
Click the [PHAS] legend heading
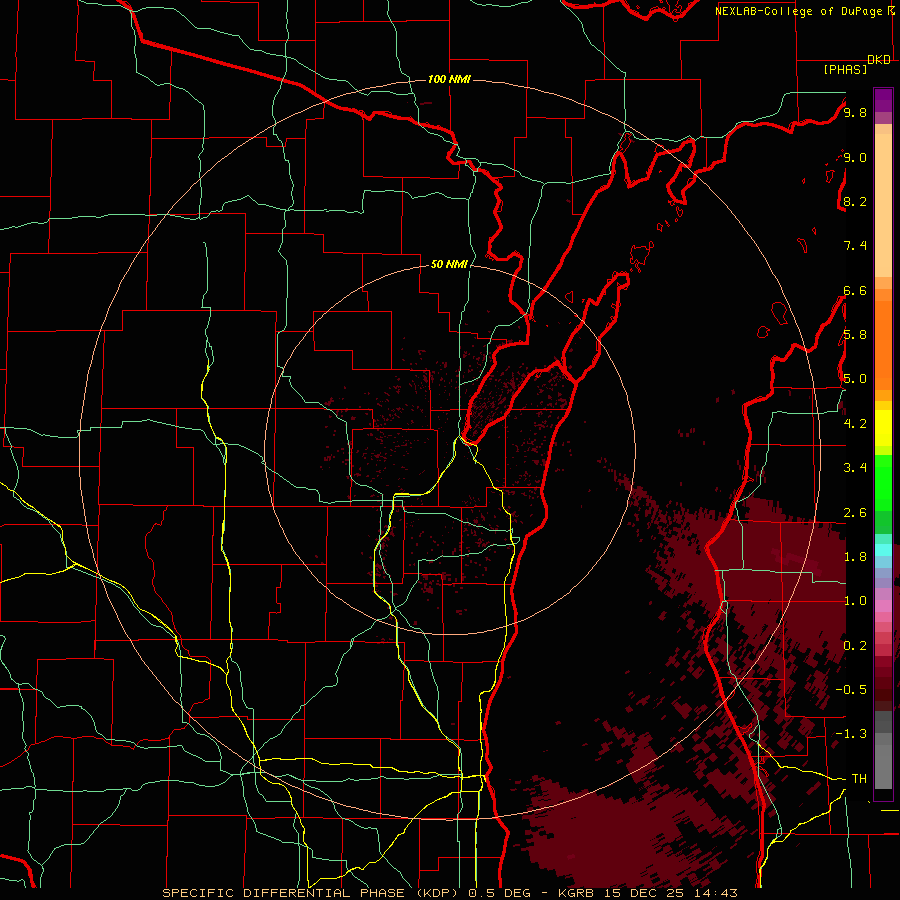[845, 69]
